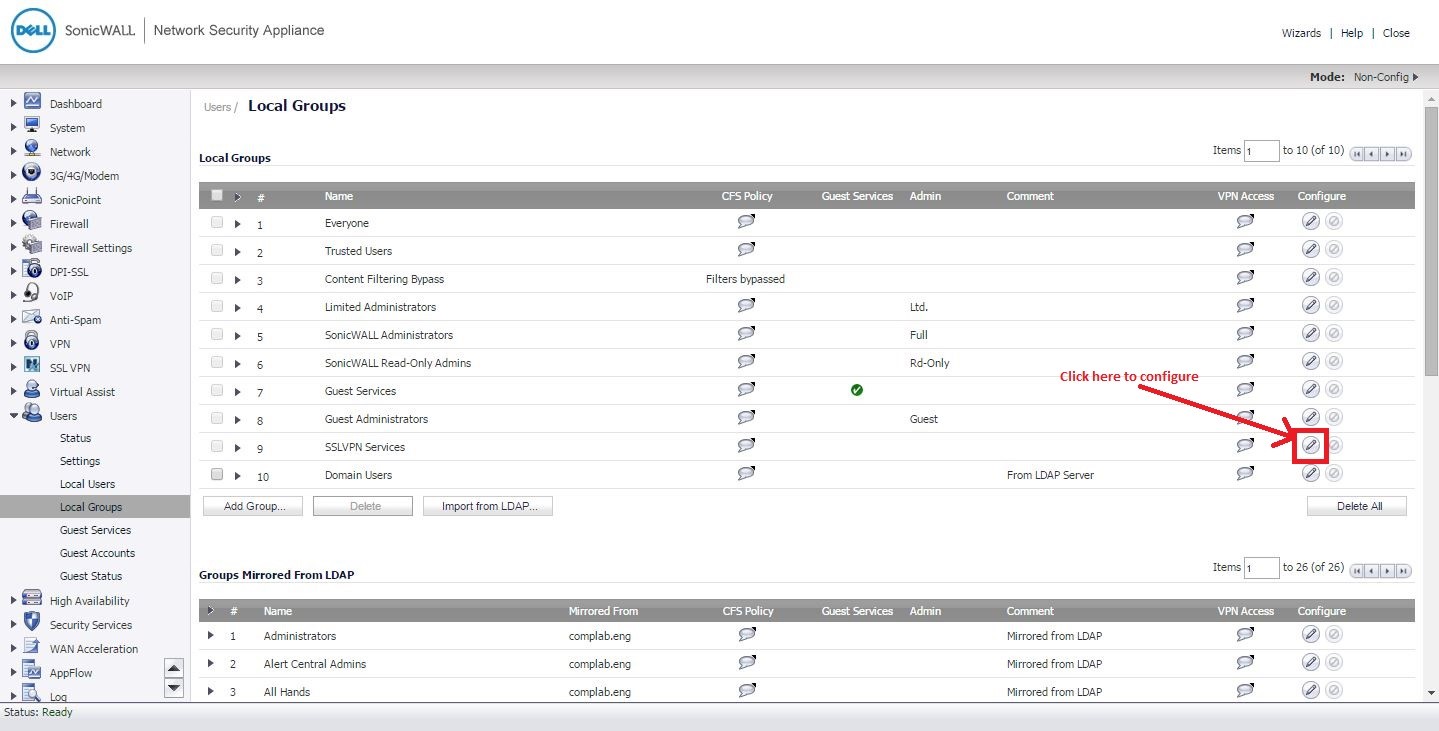The height and width of the screenshot is (731, 1439).
Task: Open Guest Status in sidebar
Action: click(x=91, y=576)
